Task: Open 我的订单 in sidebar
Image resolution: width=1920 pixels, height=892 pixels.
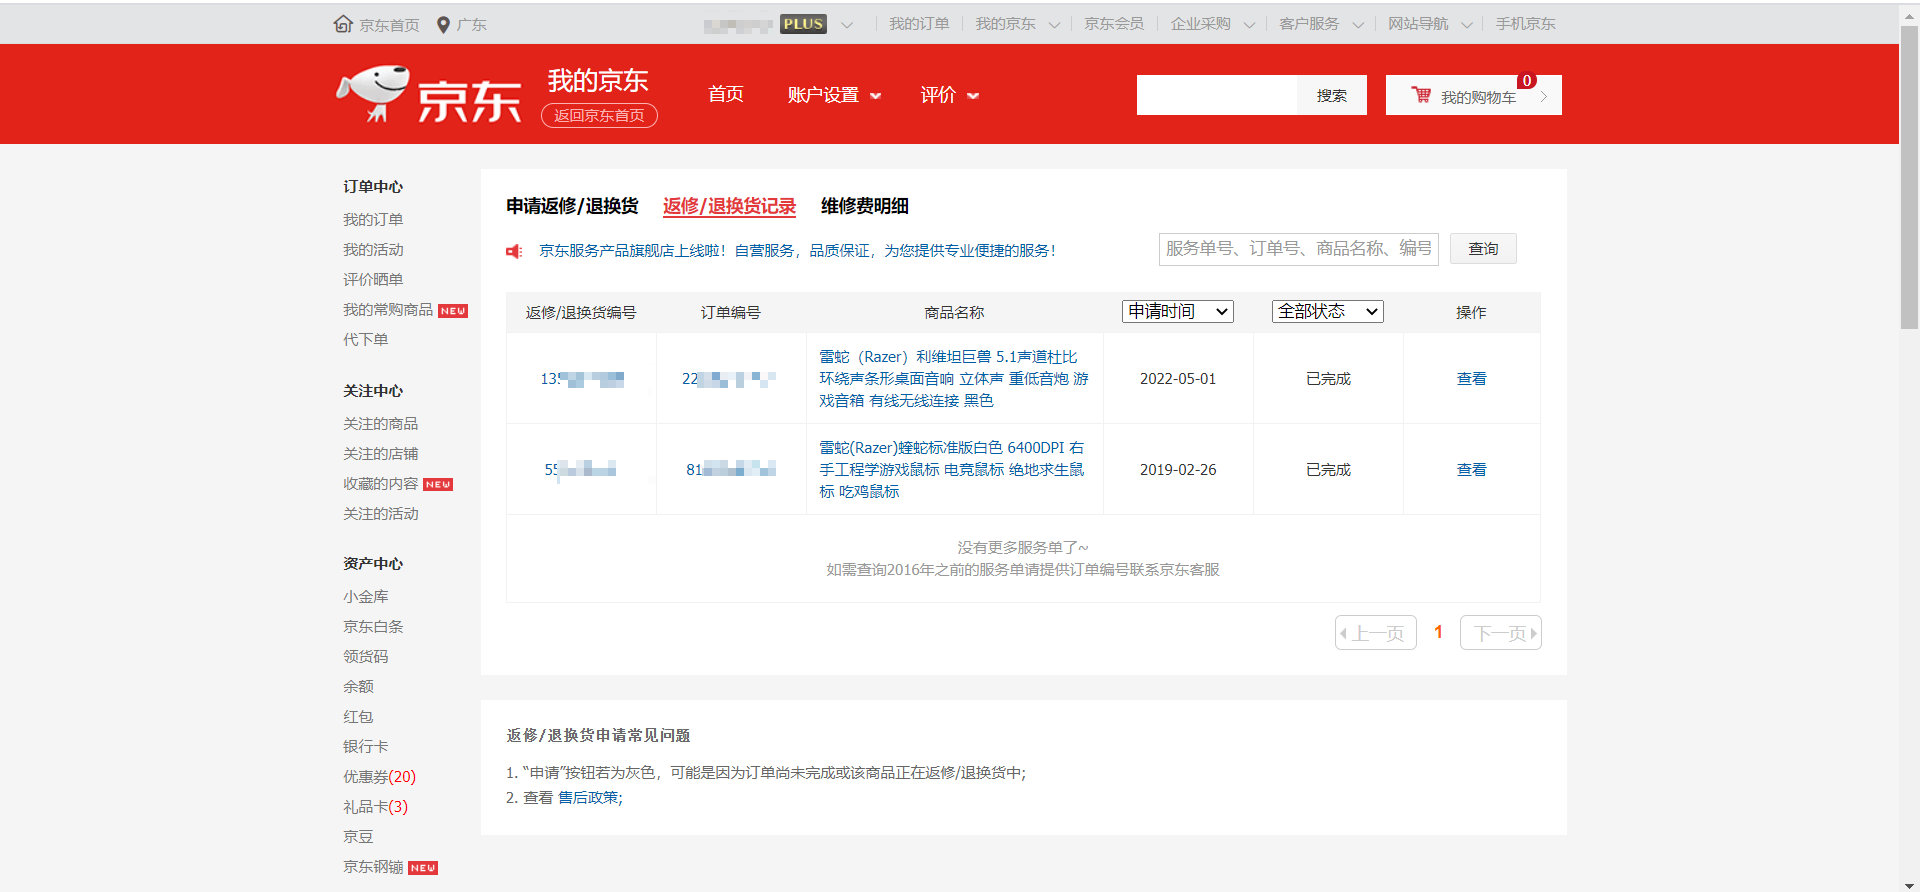Action: (x=373, y=220)
